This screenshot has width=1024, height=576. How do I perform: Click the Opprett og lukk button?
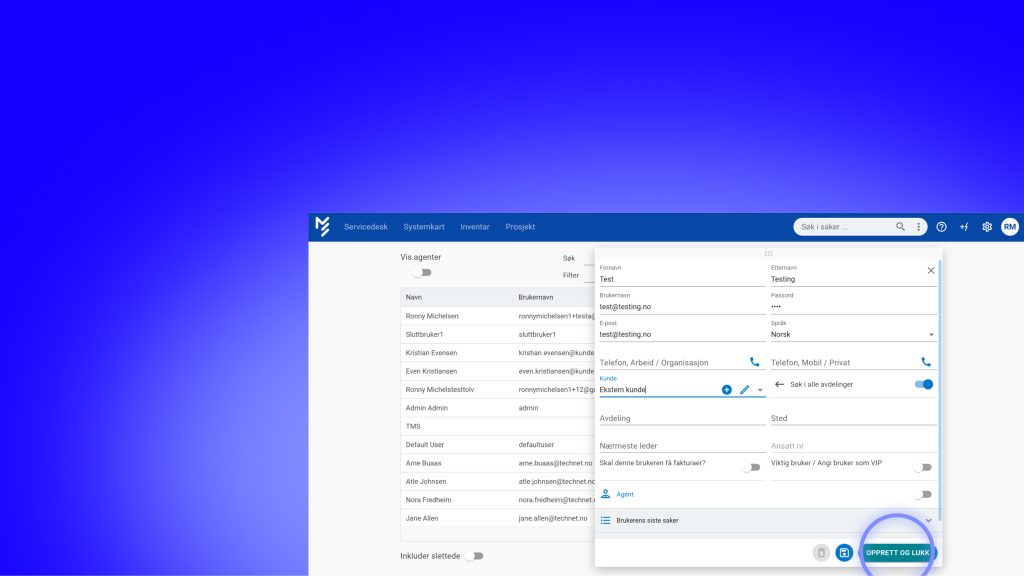click(897, 552)
